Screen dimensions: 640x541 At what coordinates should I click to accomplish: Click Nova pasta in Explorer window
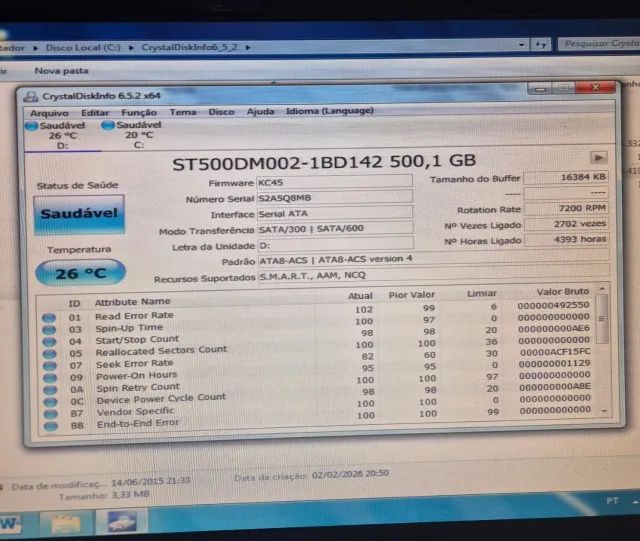(x=61, y=71)
